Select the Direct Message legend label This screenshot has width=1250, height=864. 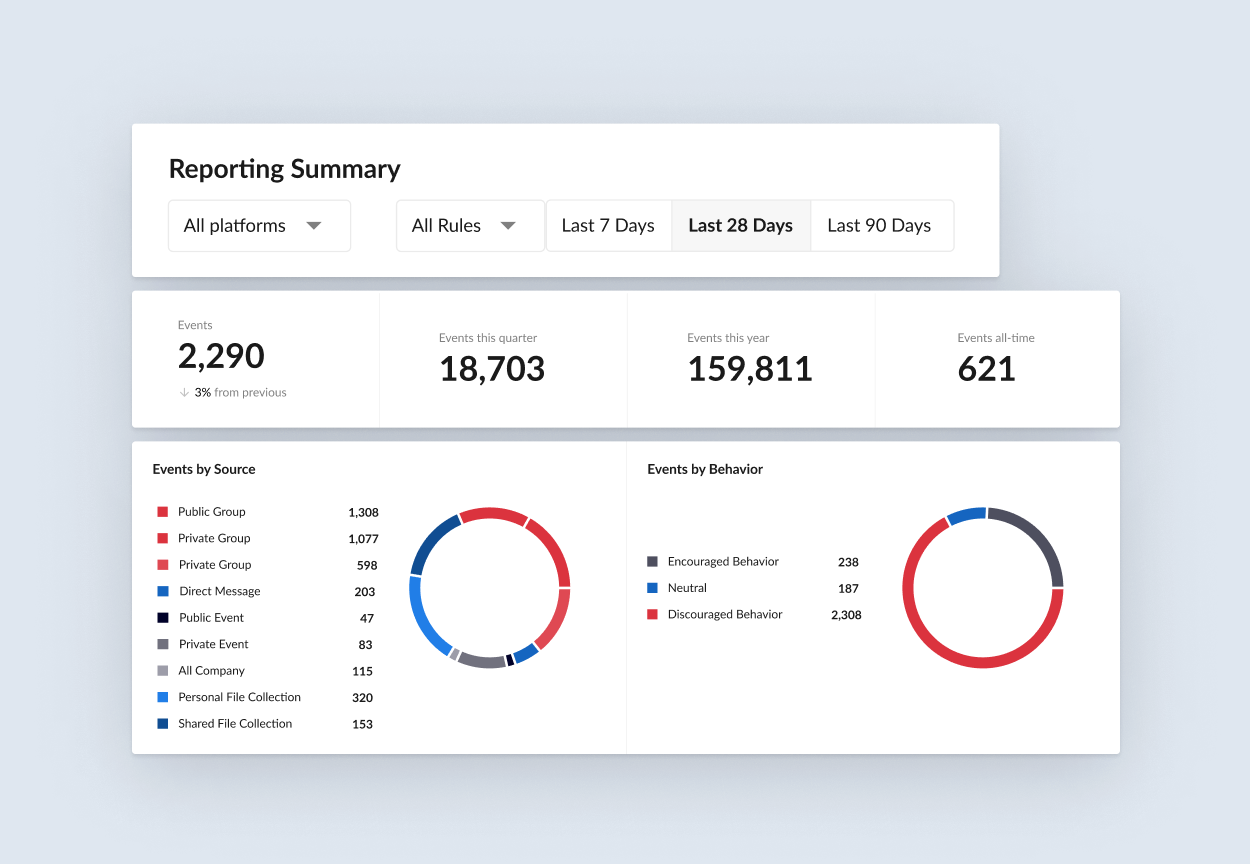pos(220,591)
